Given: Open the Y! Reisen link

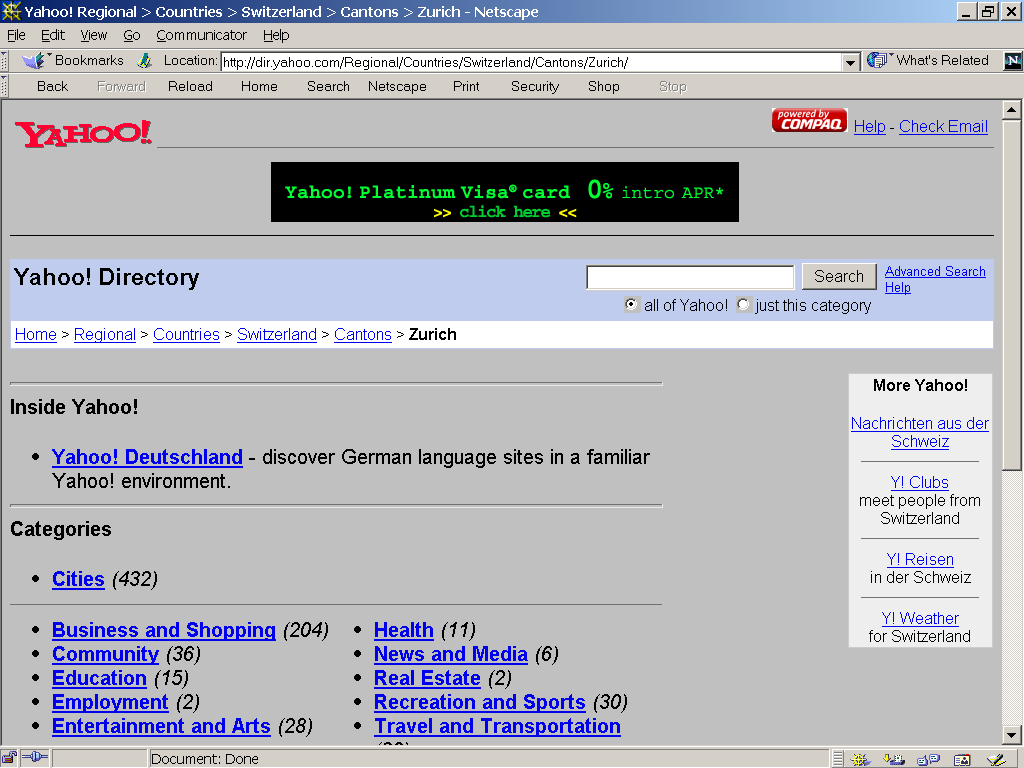Looking at the screenshot, I should (x=920, y=559).
